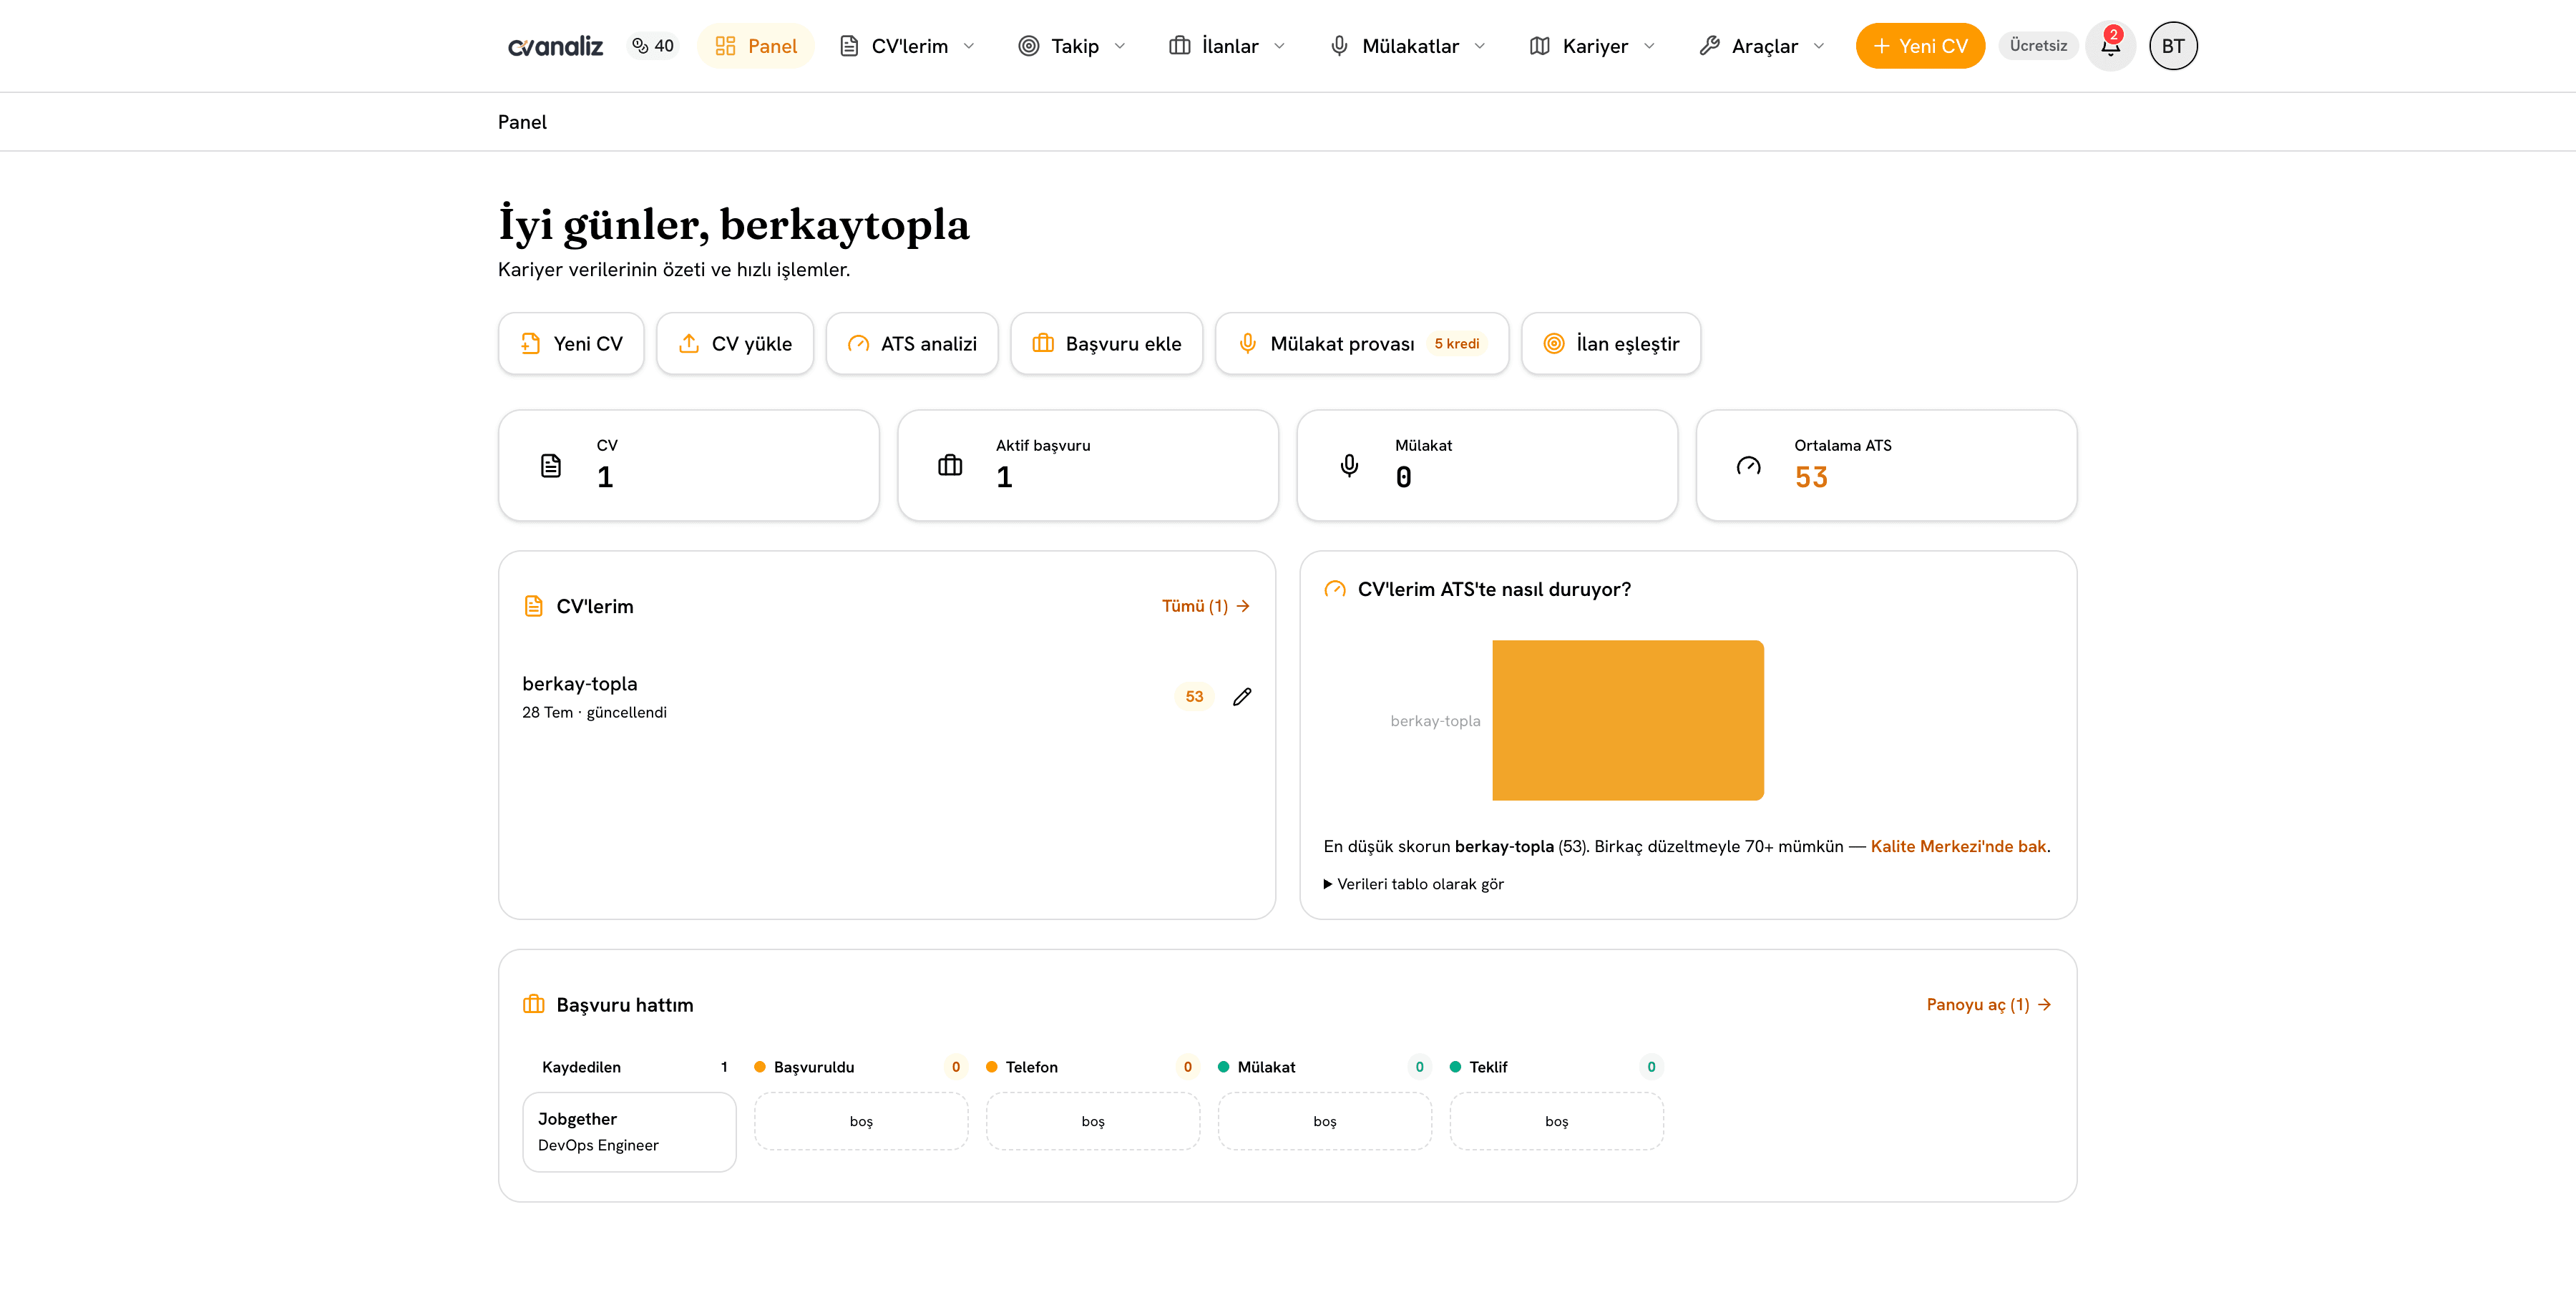Expand the İlanlar dropdown chevron
Screen dimensions: 2576x1315
point(1280,46)
